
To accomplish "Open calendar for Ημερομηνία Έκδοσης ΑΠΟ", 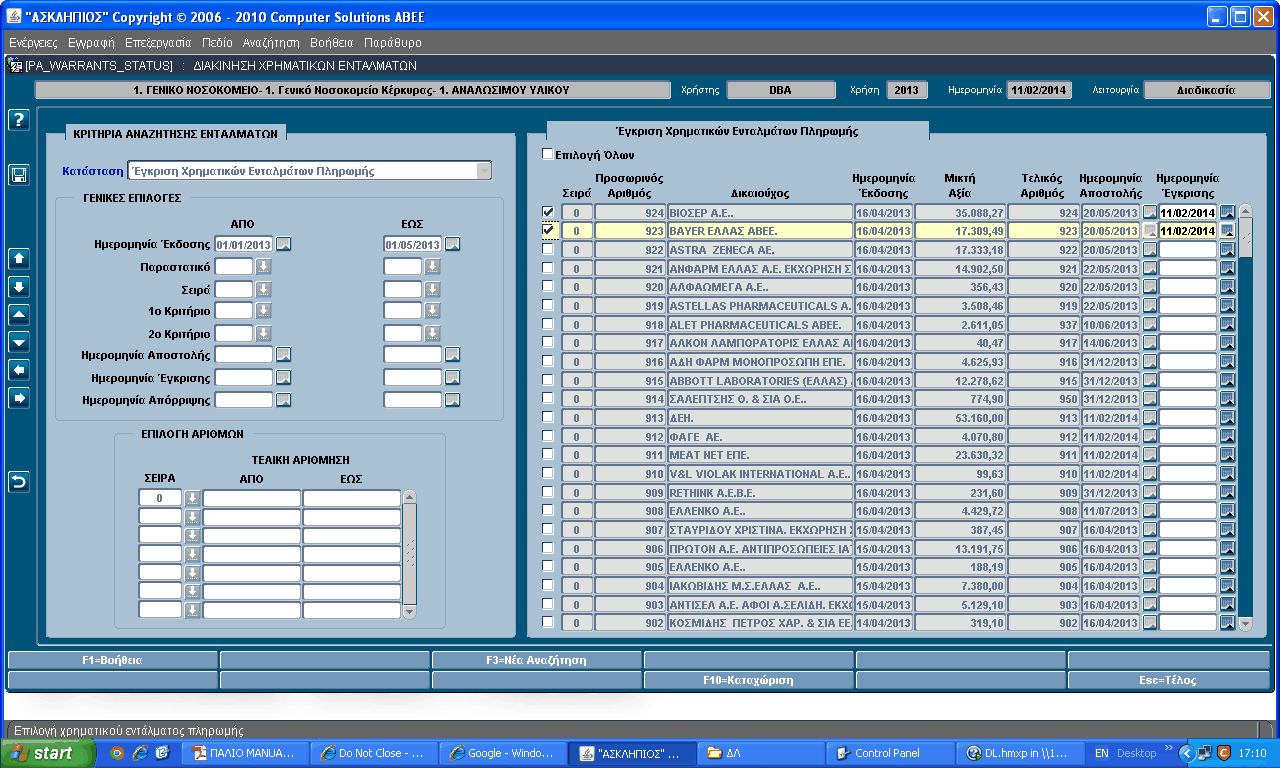I will [x=284, y=243].
